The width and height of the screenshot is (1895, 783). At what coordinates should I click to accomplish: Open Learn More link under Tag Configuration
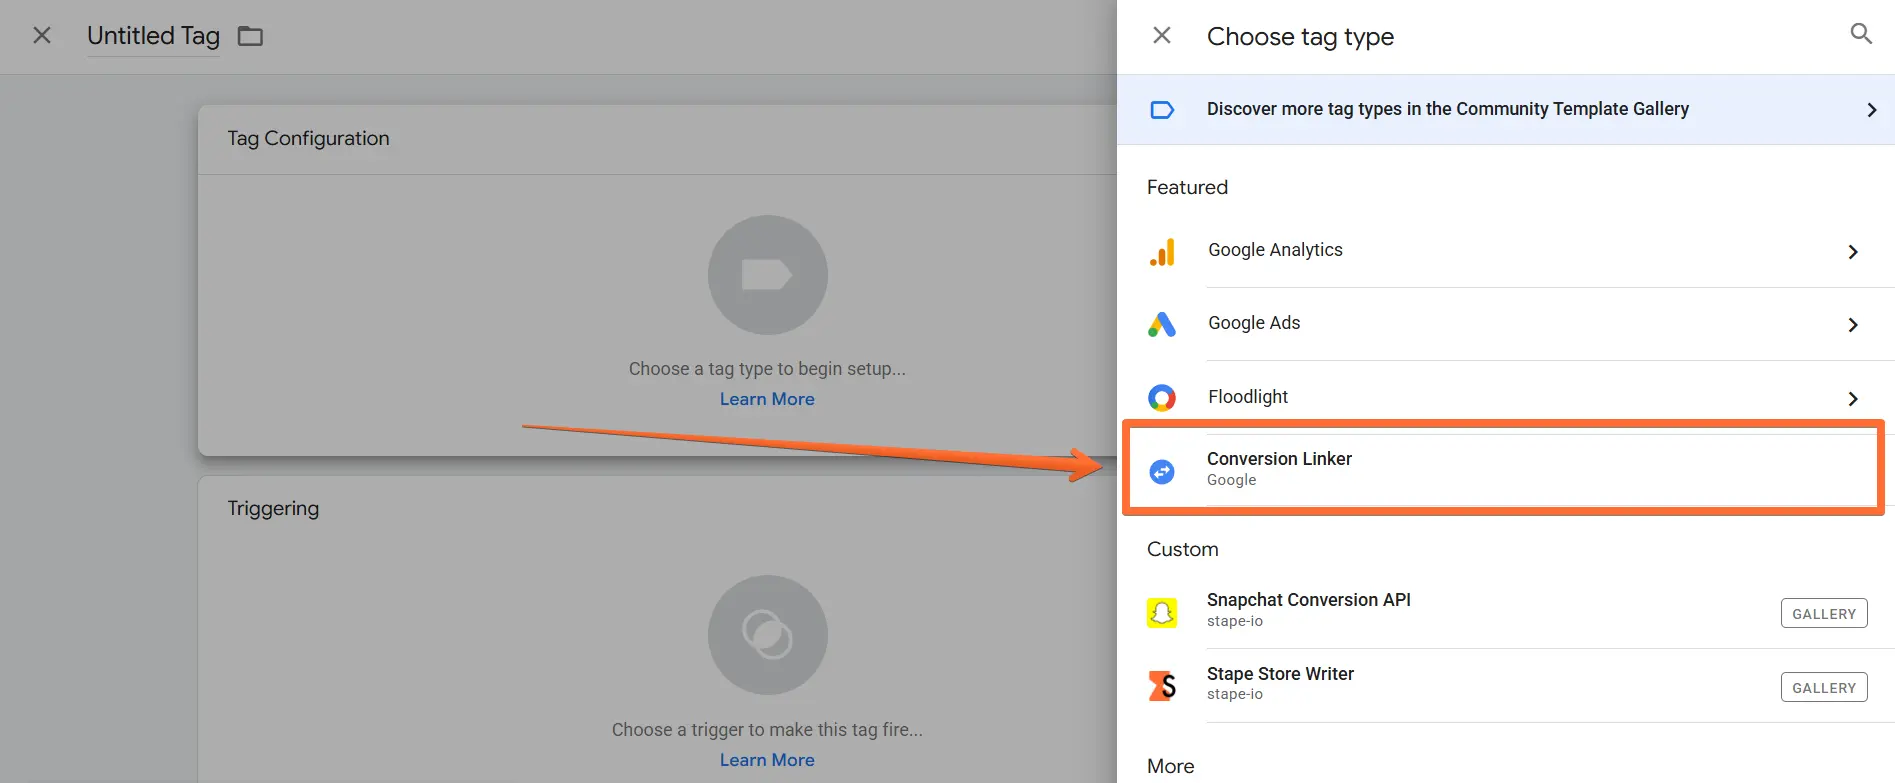click(767, 399)
